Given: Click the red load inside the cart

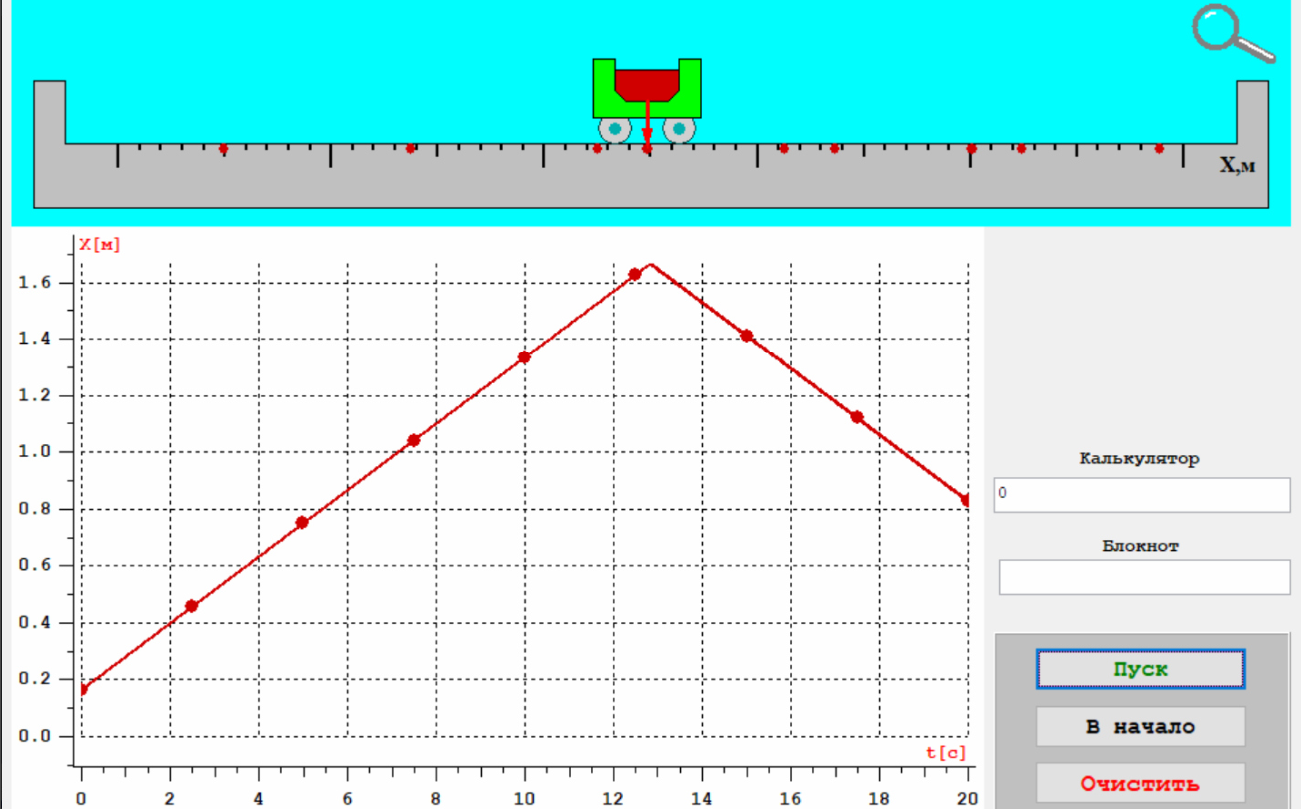Looking at the screenshot, I should point(647,85).
